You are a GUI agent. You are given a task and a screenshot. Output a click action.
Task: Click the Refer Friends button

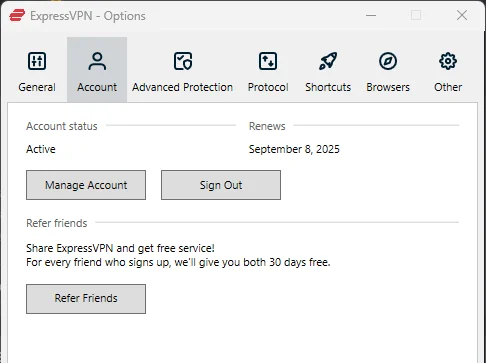pyautogui.click(x=86, y=299)
